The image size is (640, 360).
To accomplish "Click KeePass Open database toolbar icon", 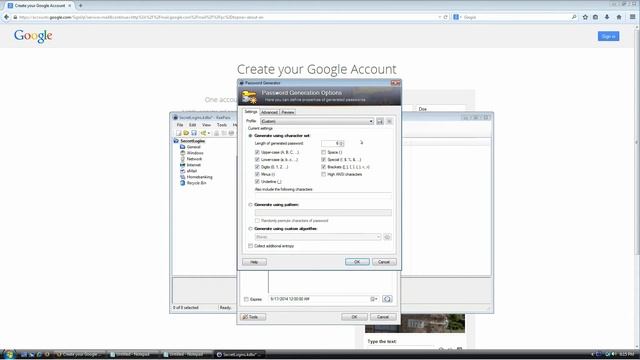I will (186, 133).
